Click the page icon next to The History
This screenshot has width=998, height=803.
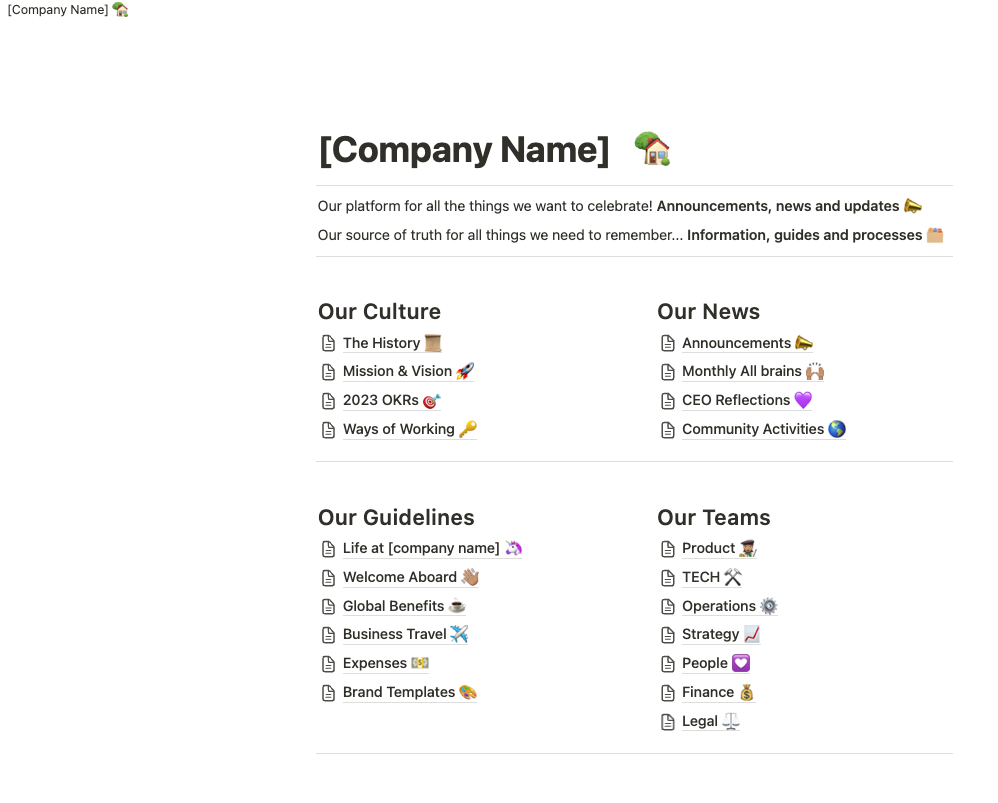(x=328, y=343)
